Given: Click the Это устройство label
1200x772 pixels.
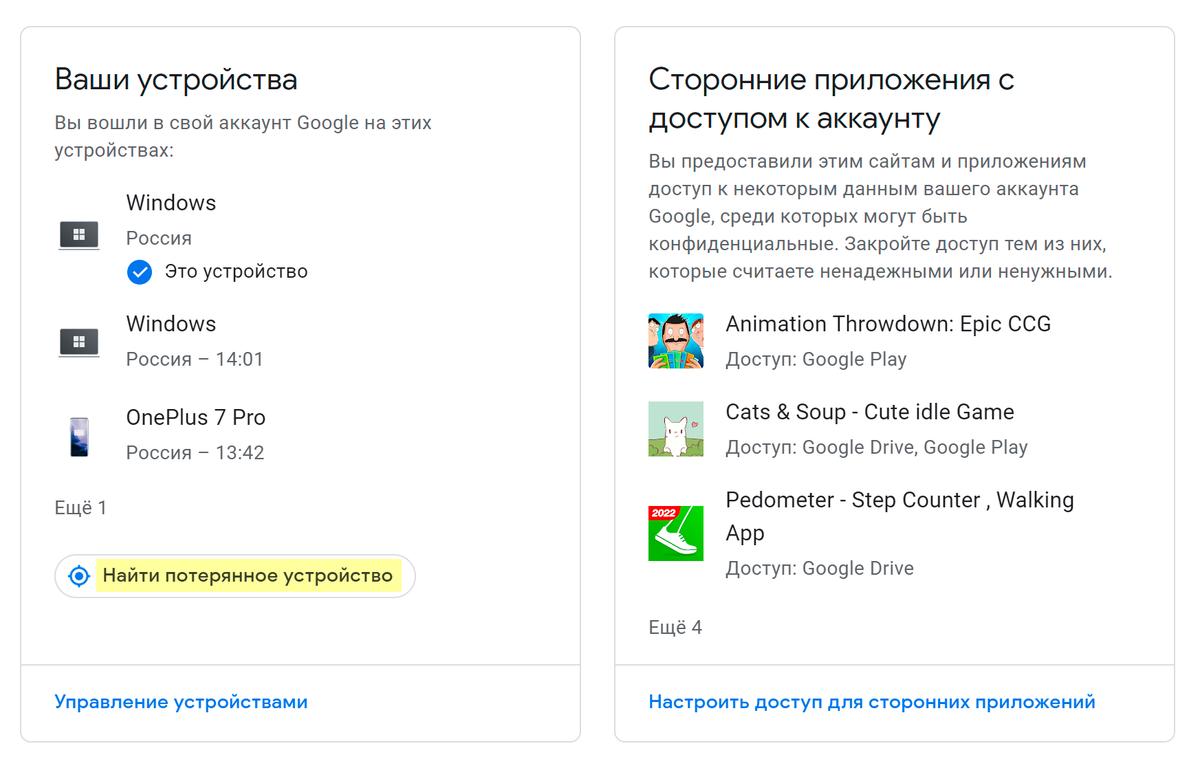Looking at the screenshot, I should 236,272.
